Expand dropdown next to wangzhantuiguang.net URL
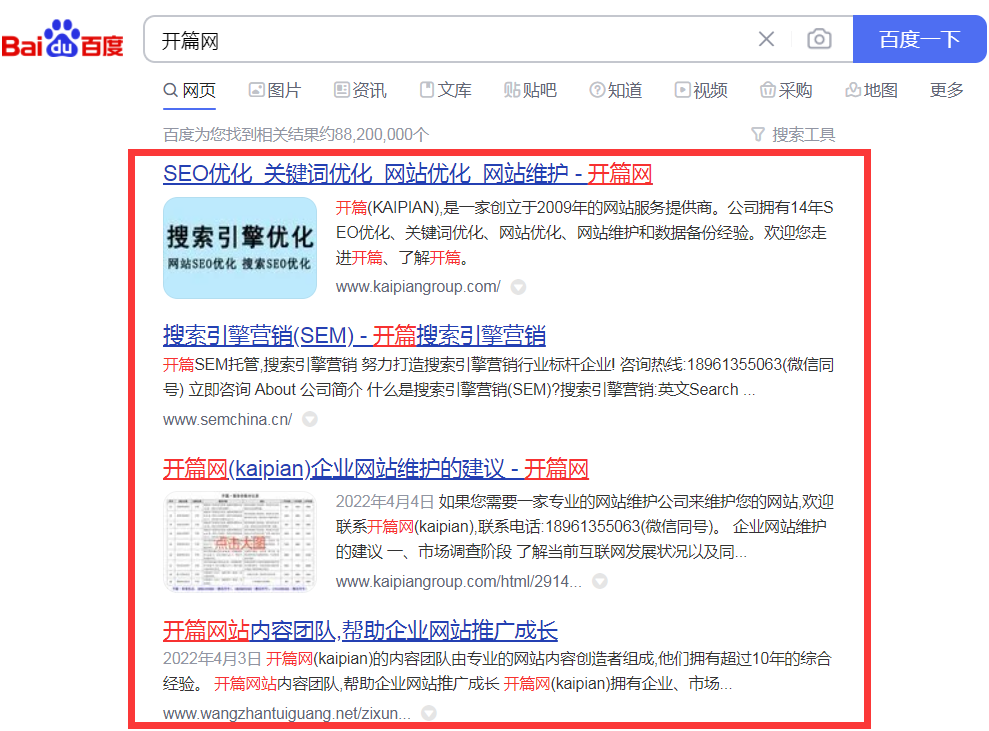 click(x=429, y=713)
